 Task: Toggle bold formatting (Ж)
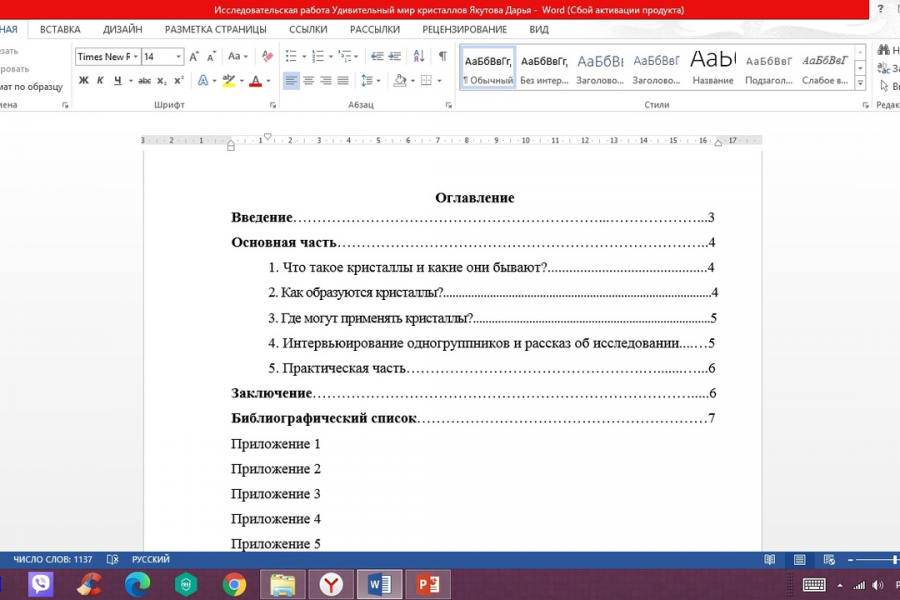point(84,80)
